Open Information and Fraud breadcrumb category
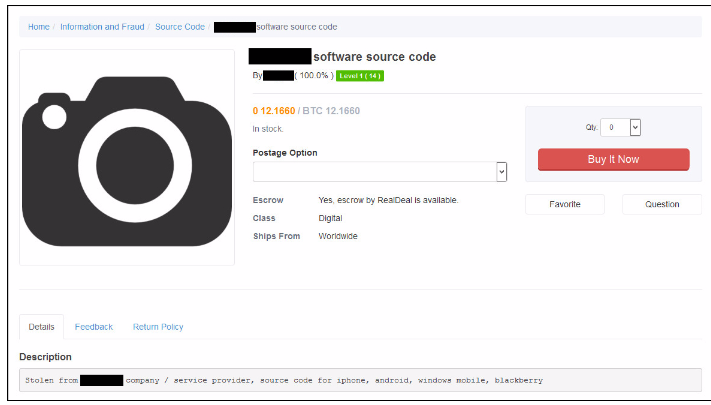Viewport: 711px width, 405px height. click(102, 27)
